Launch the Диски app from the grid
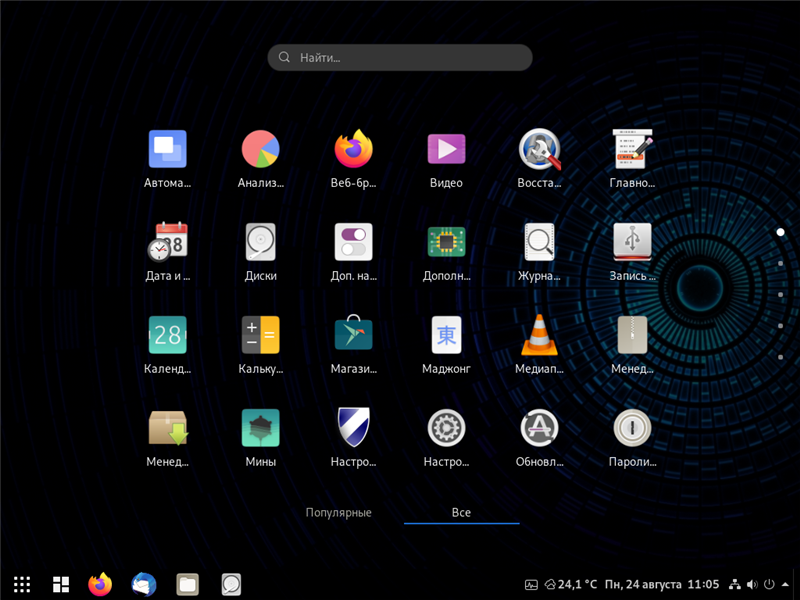Screen dimensions: 800x600 click(260, 252)
